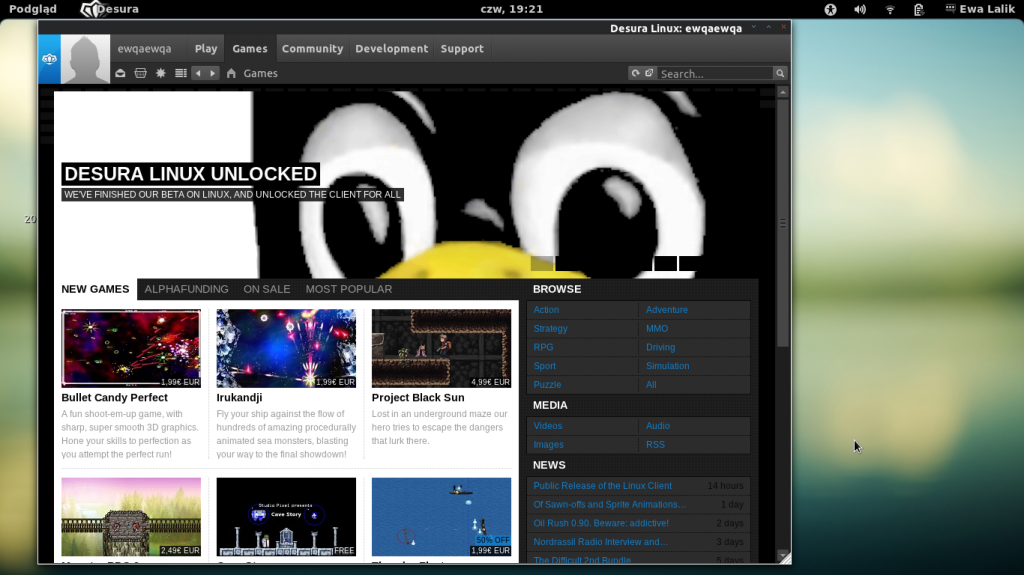Click the starburst updates icon
This screenshot has width=1024, height=575.
click(161, 73)
